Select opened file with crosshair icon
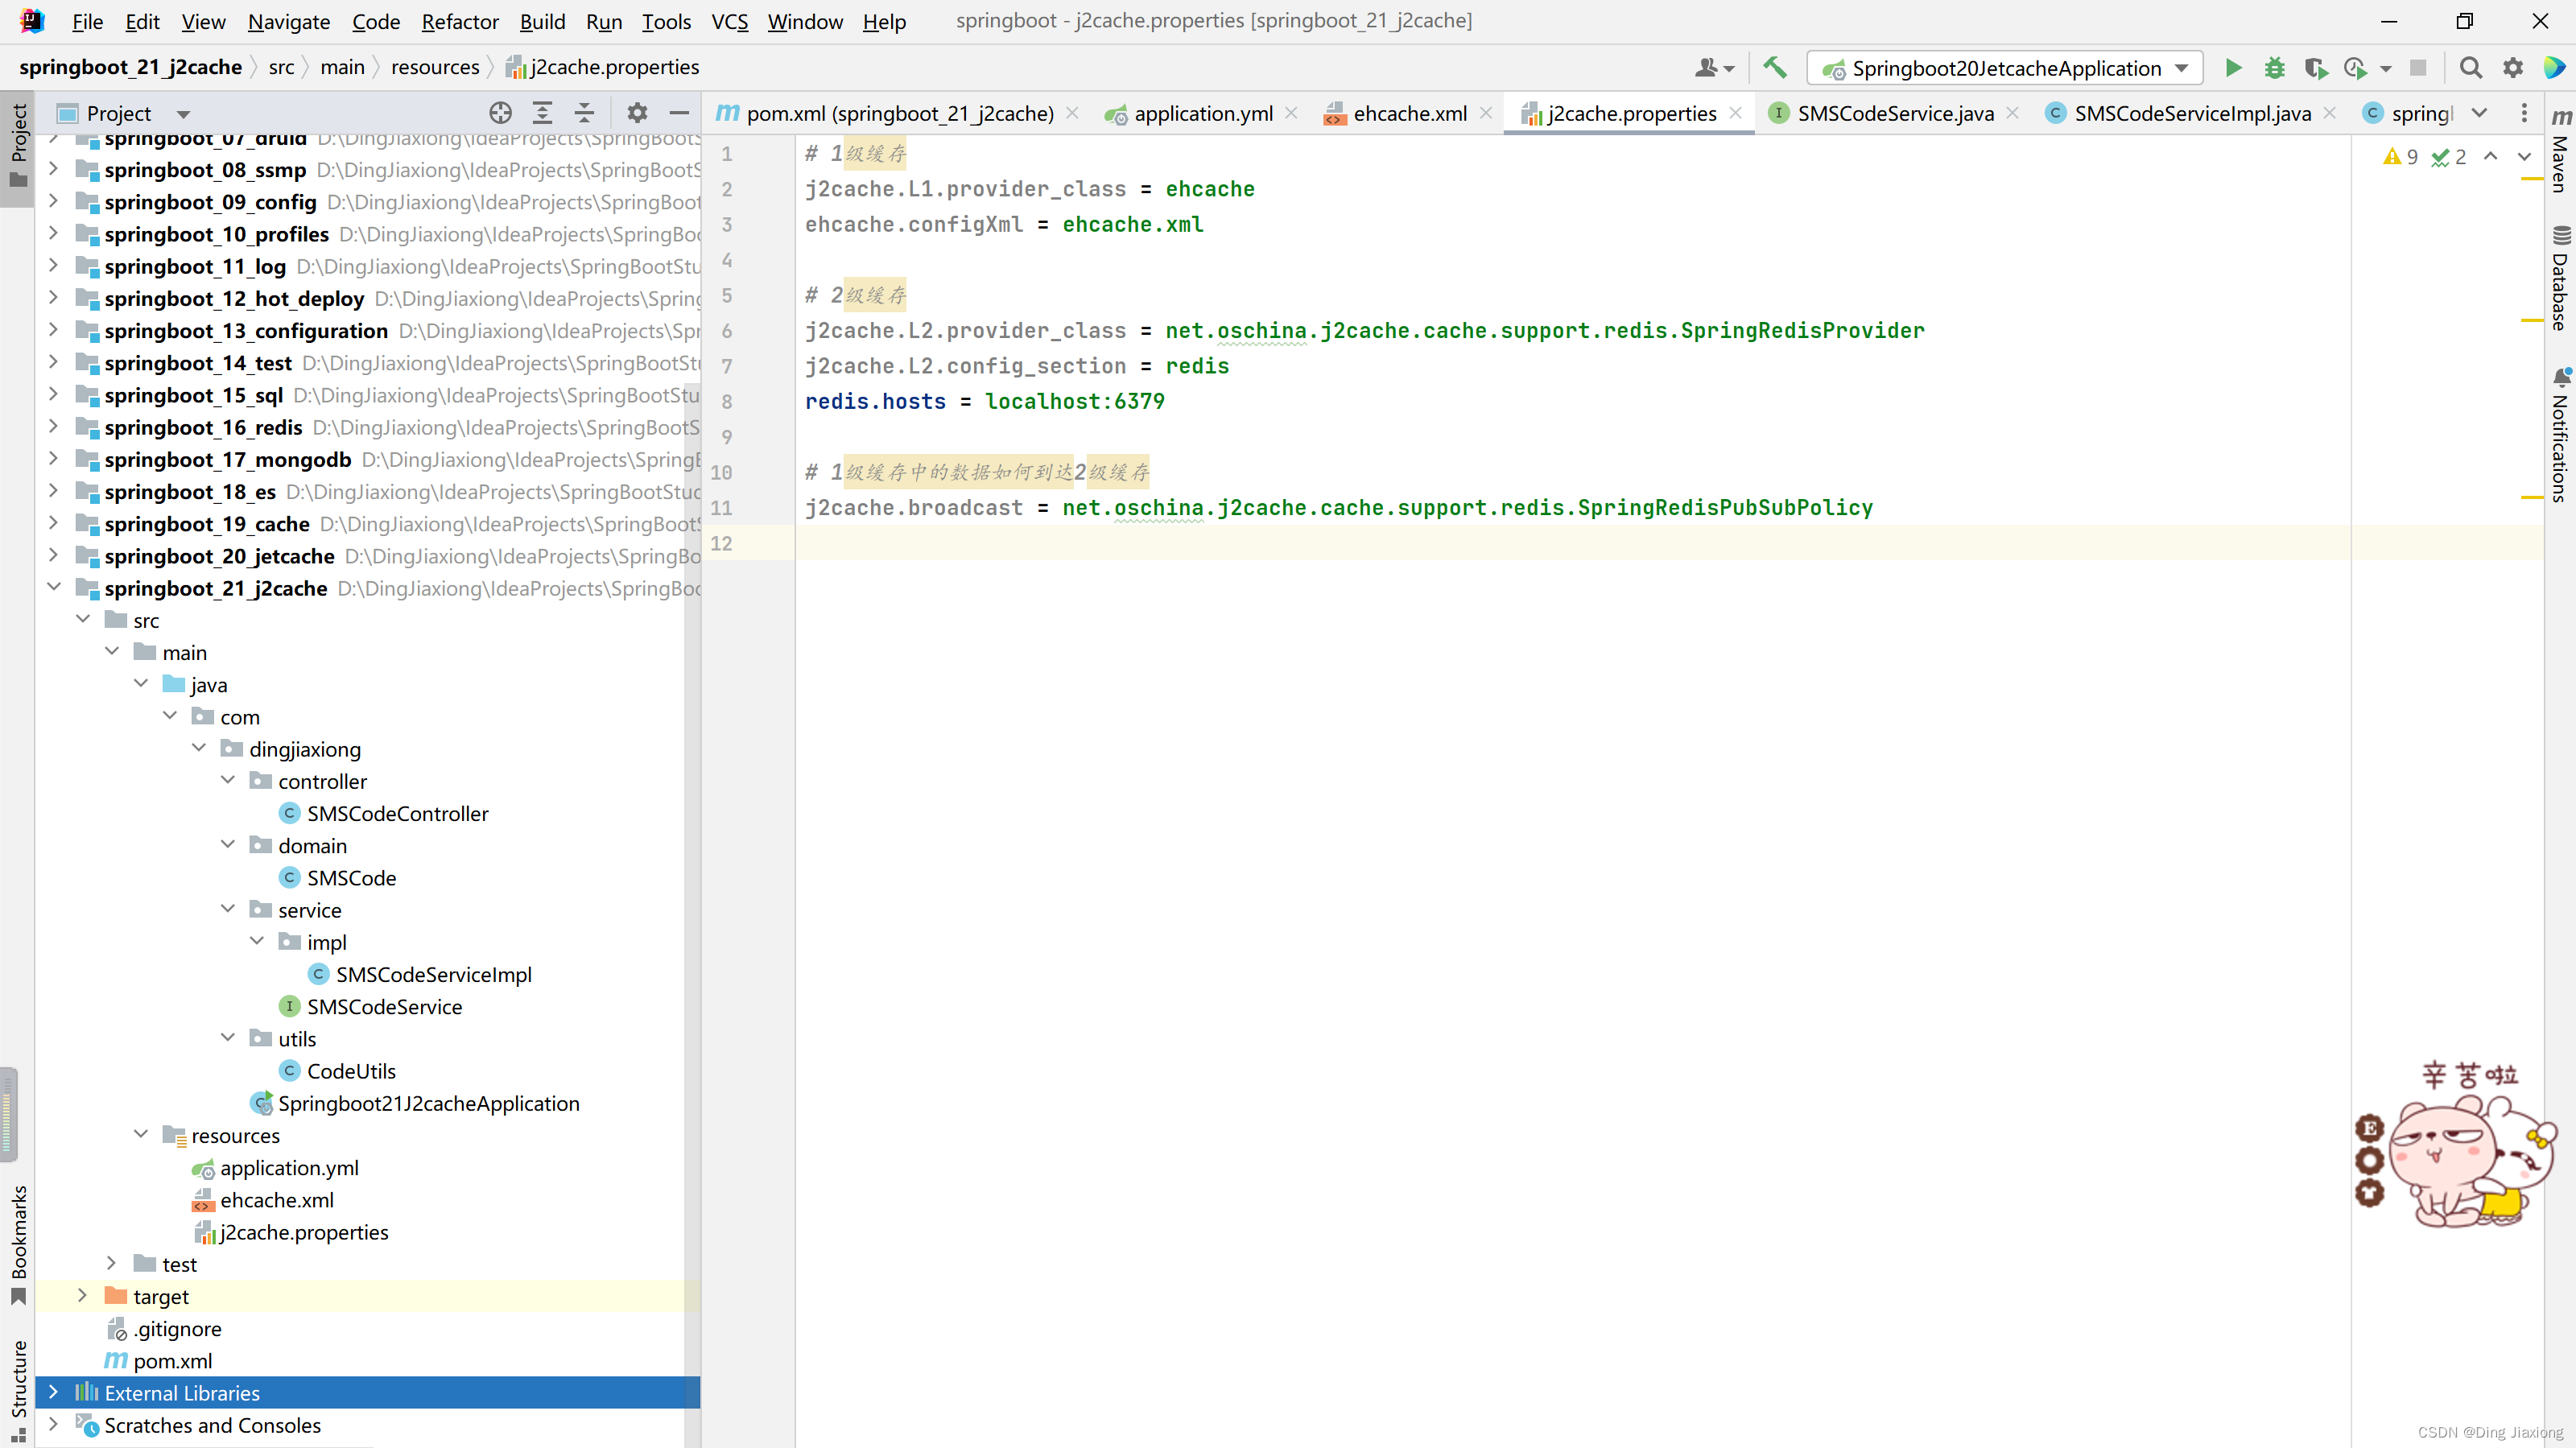This screenshot has height=1448, width=2576. pyautogui.click(x=500, y=113)
